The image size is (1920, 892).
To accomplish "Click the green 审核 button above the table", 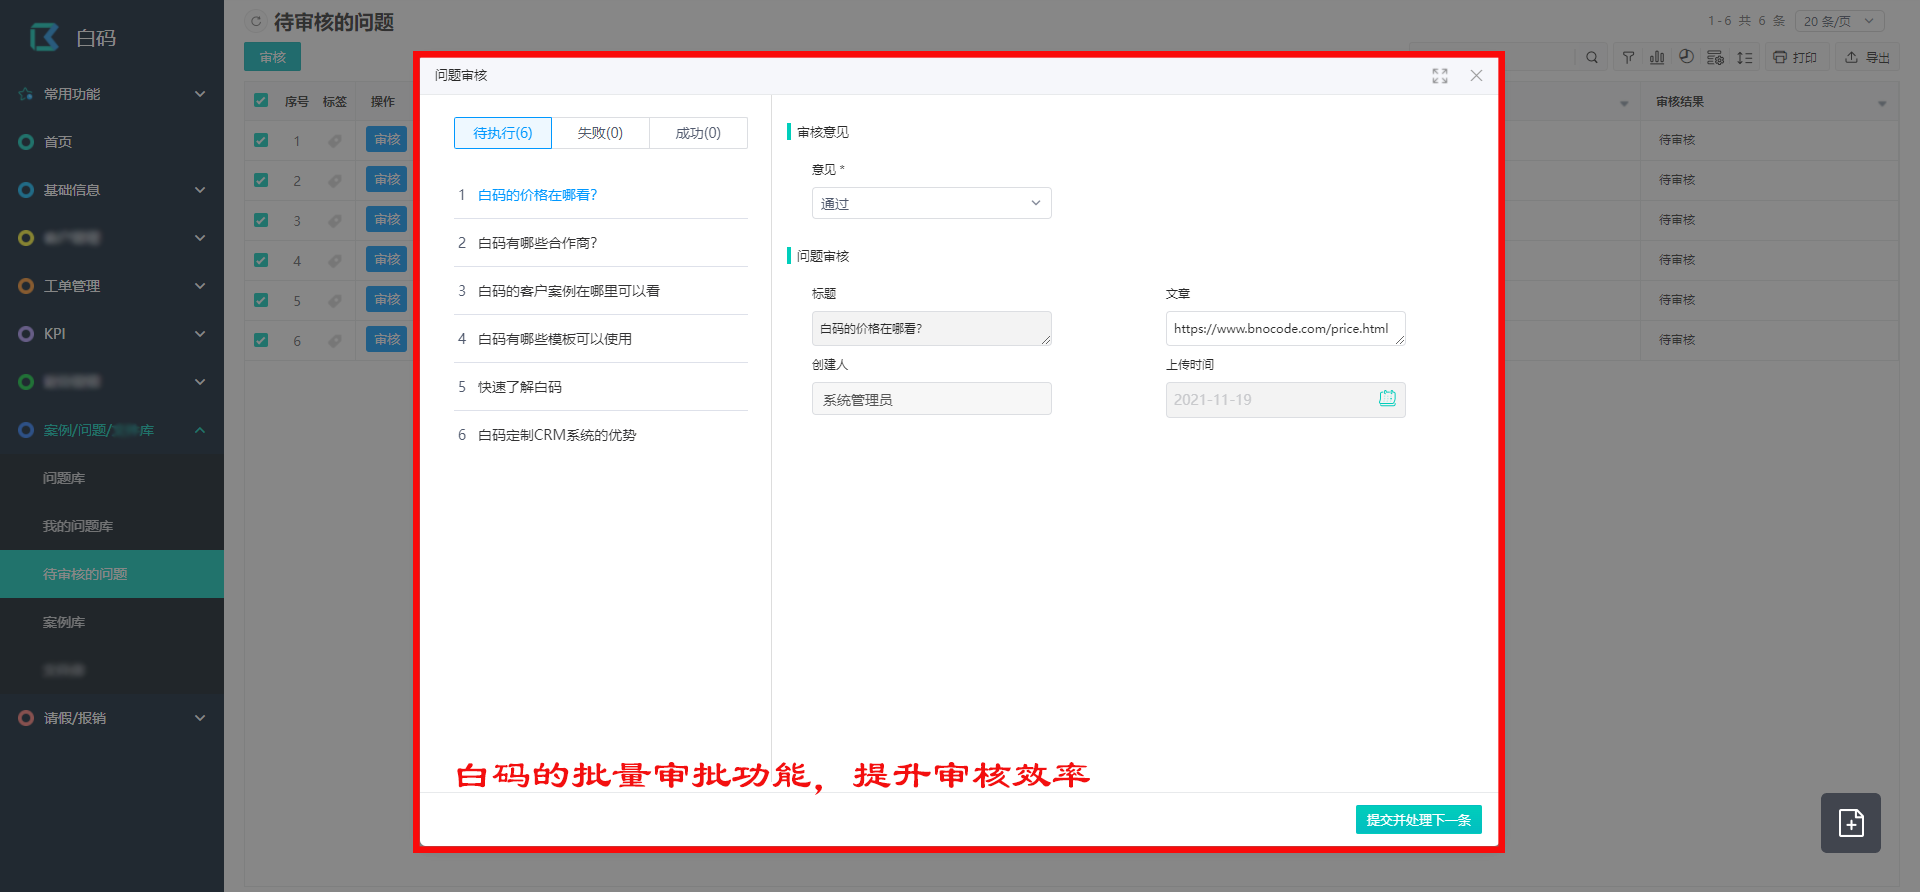I will pos(272,57).
